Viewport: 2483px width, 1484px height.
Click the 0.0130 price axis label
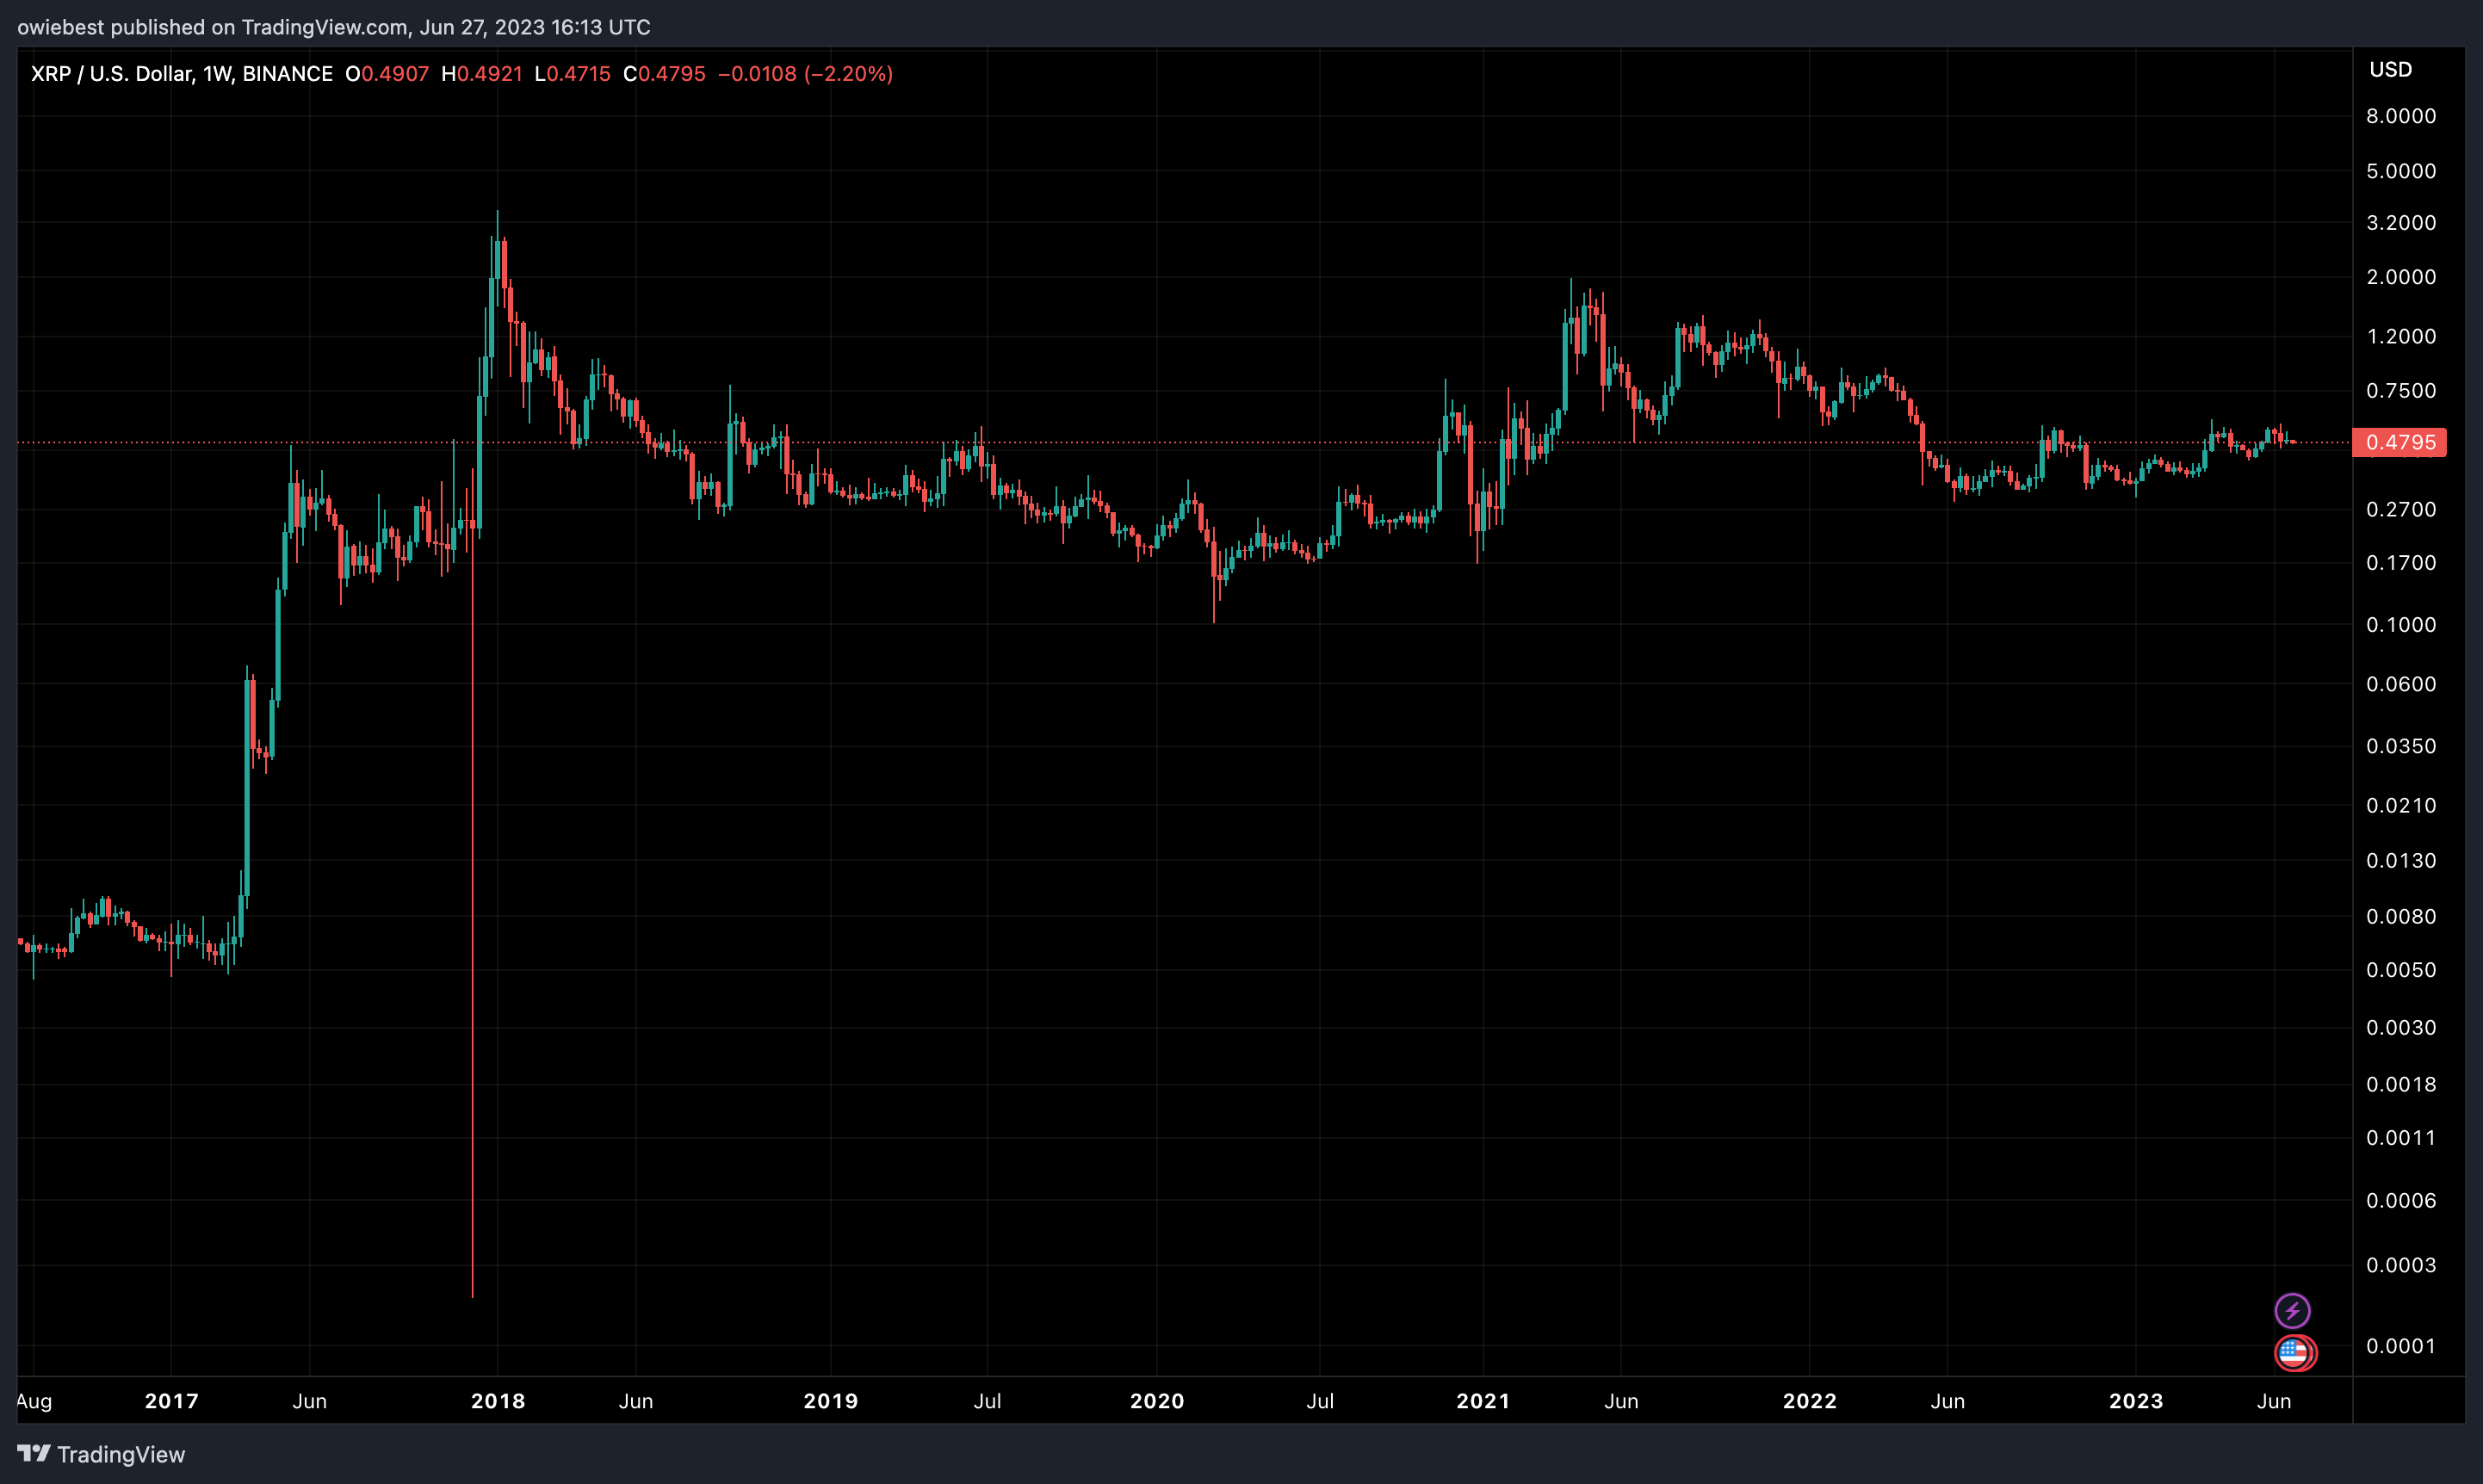point(2400,860)
